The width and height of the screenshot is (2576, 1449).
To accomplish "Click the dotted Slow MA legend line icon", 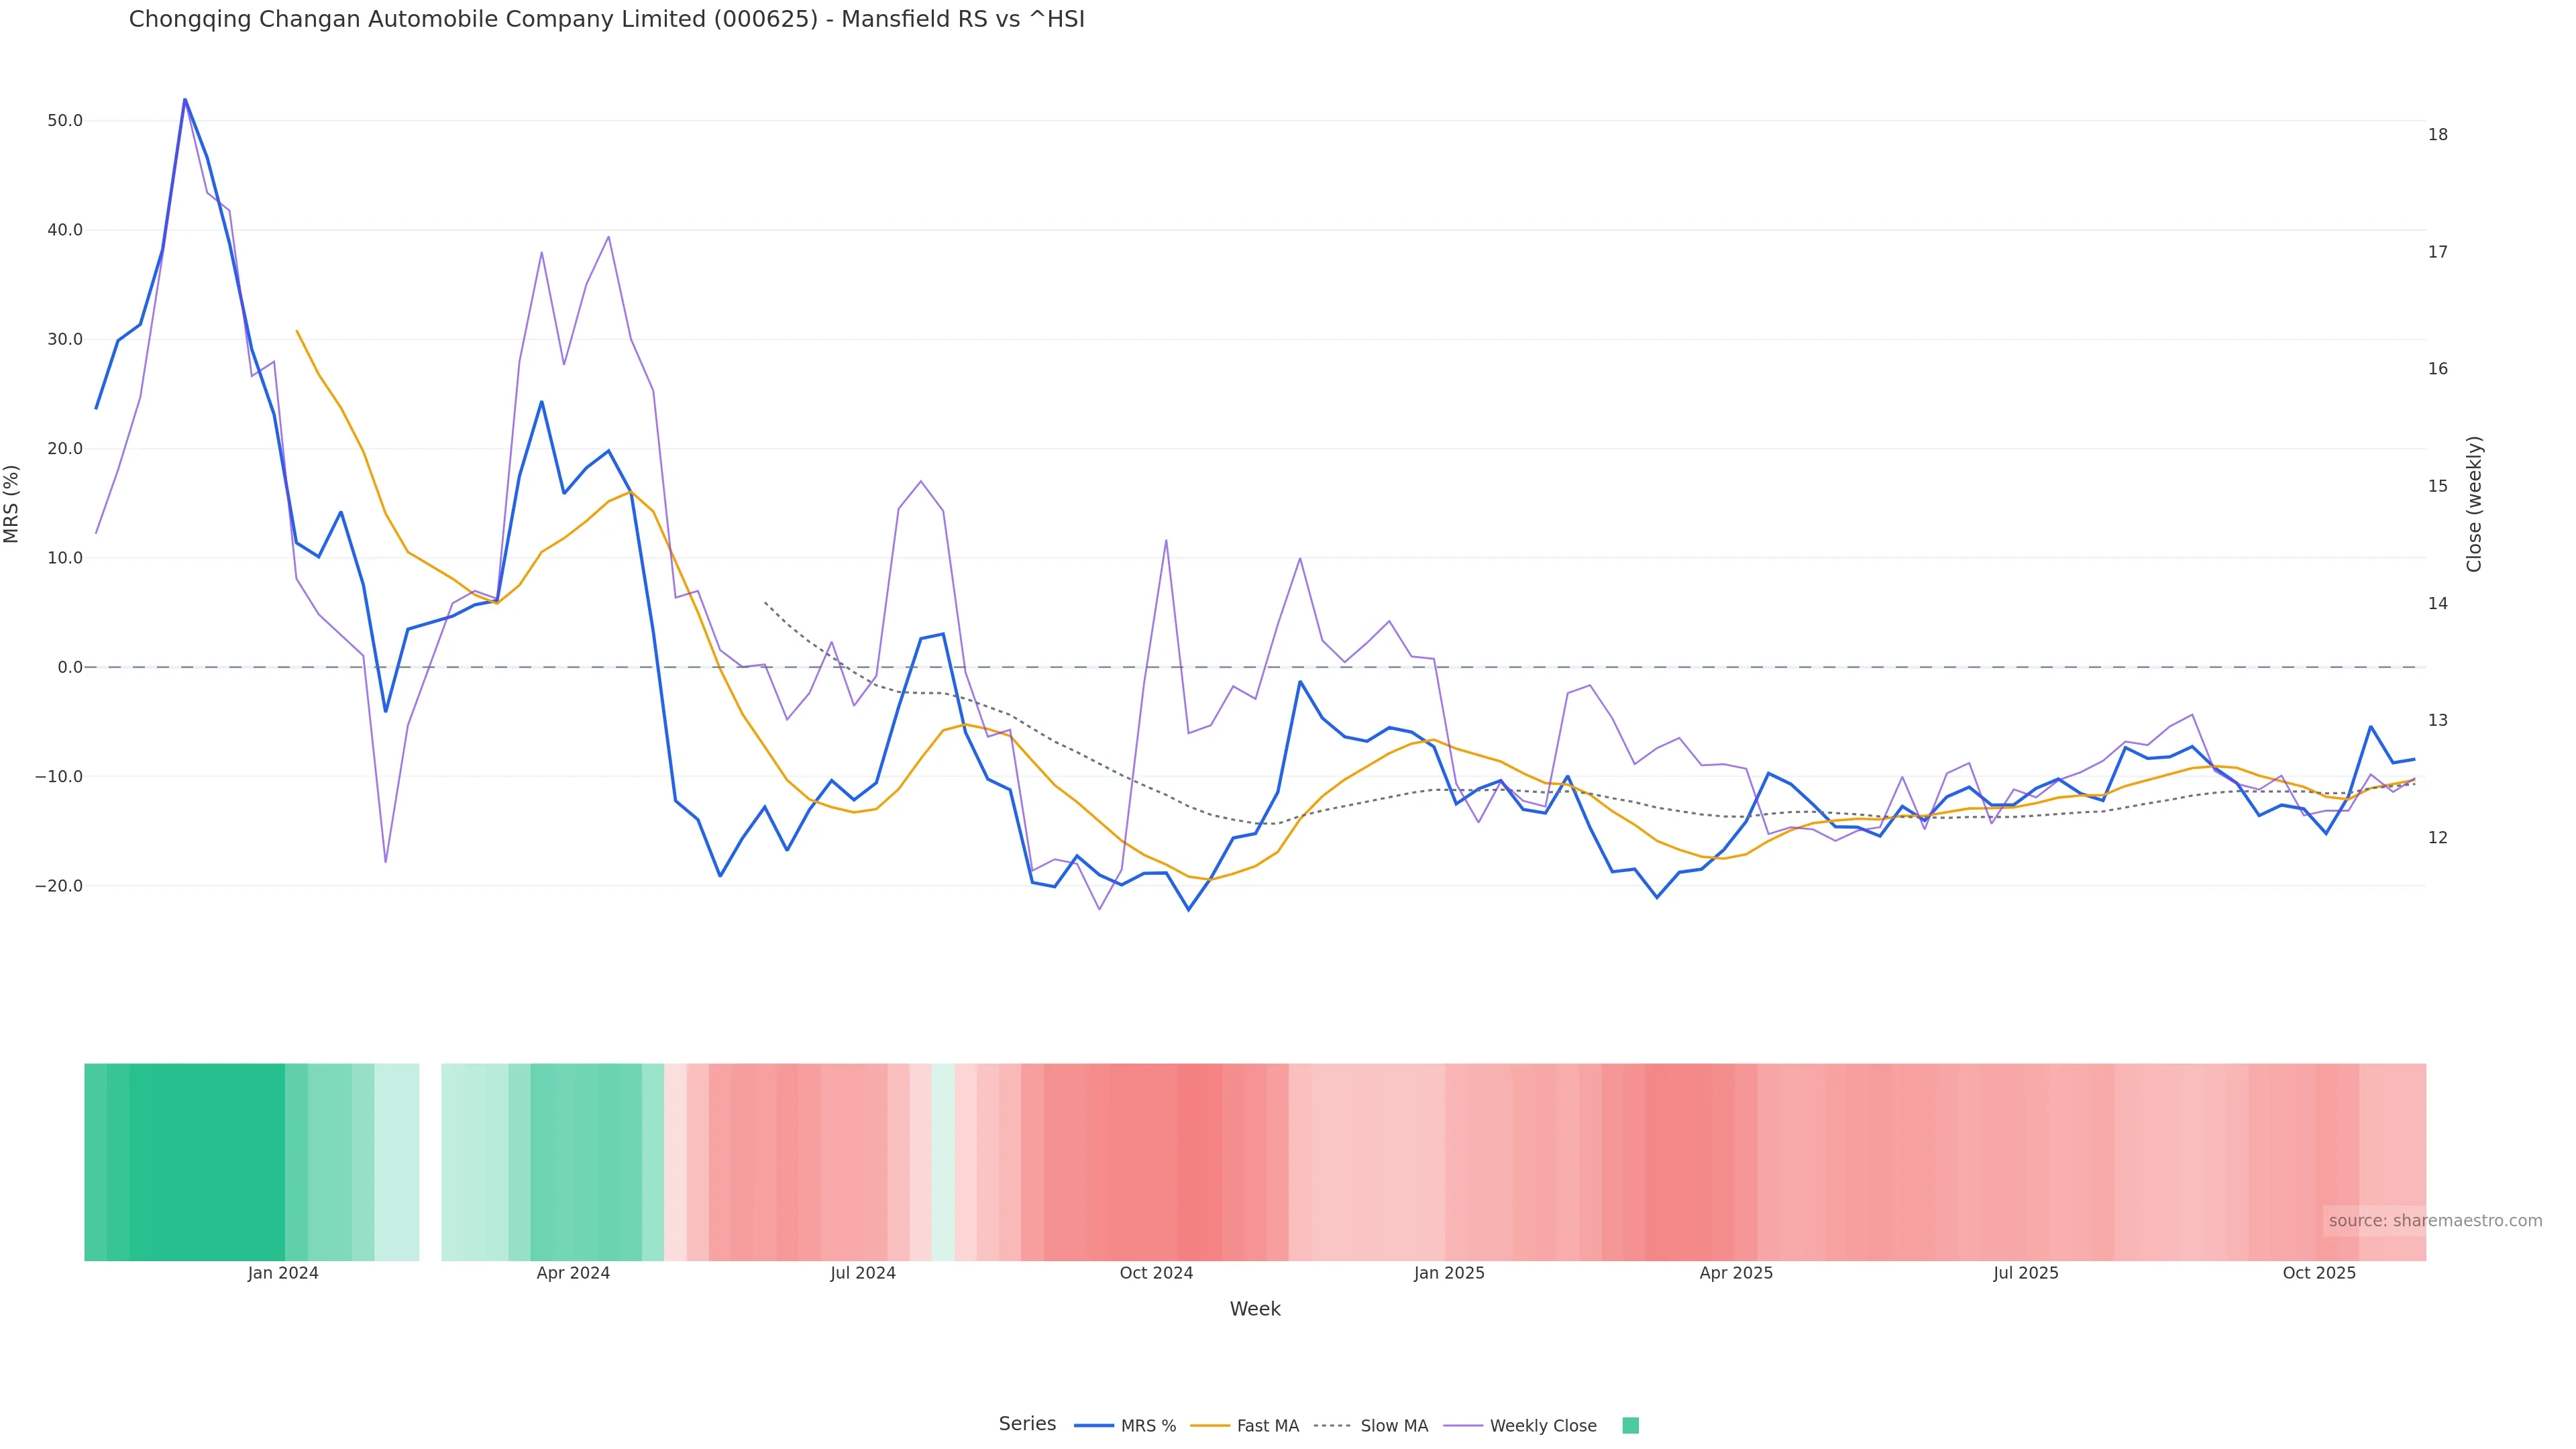I will [1332, 1426].
